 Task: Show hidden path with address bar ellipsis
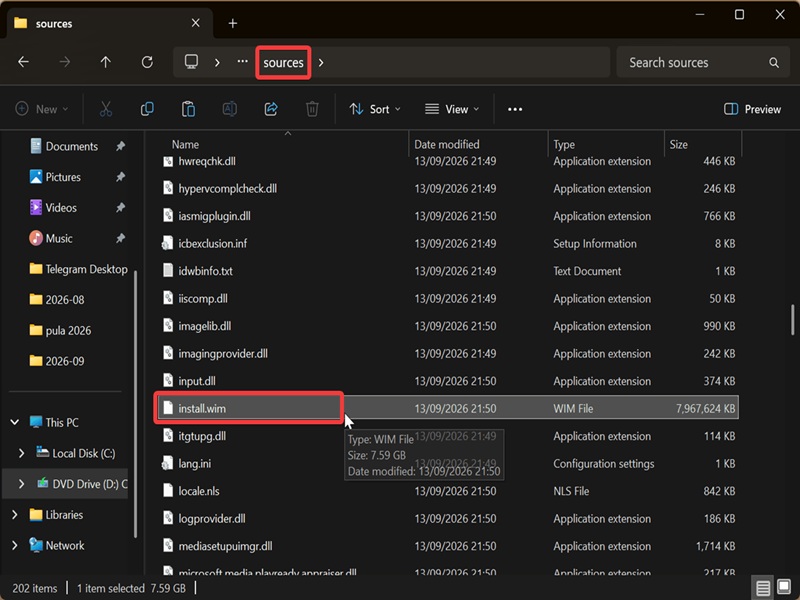click(242, 62)
